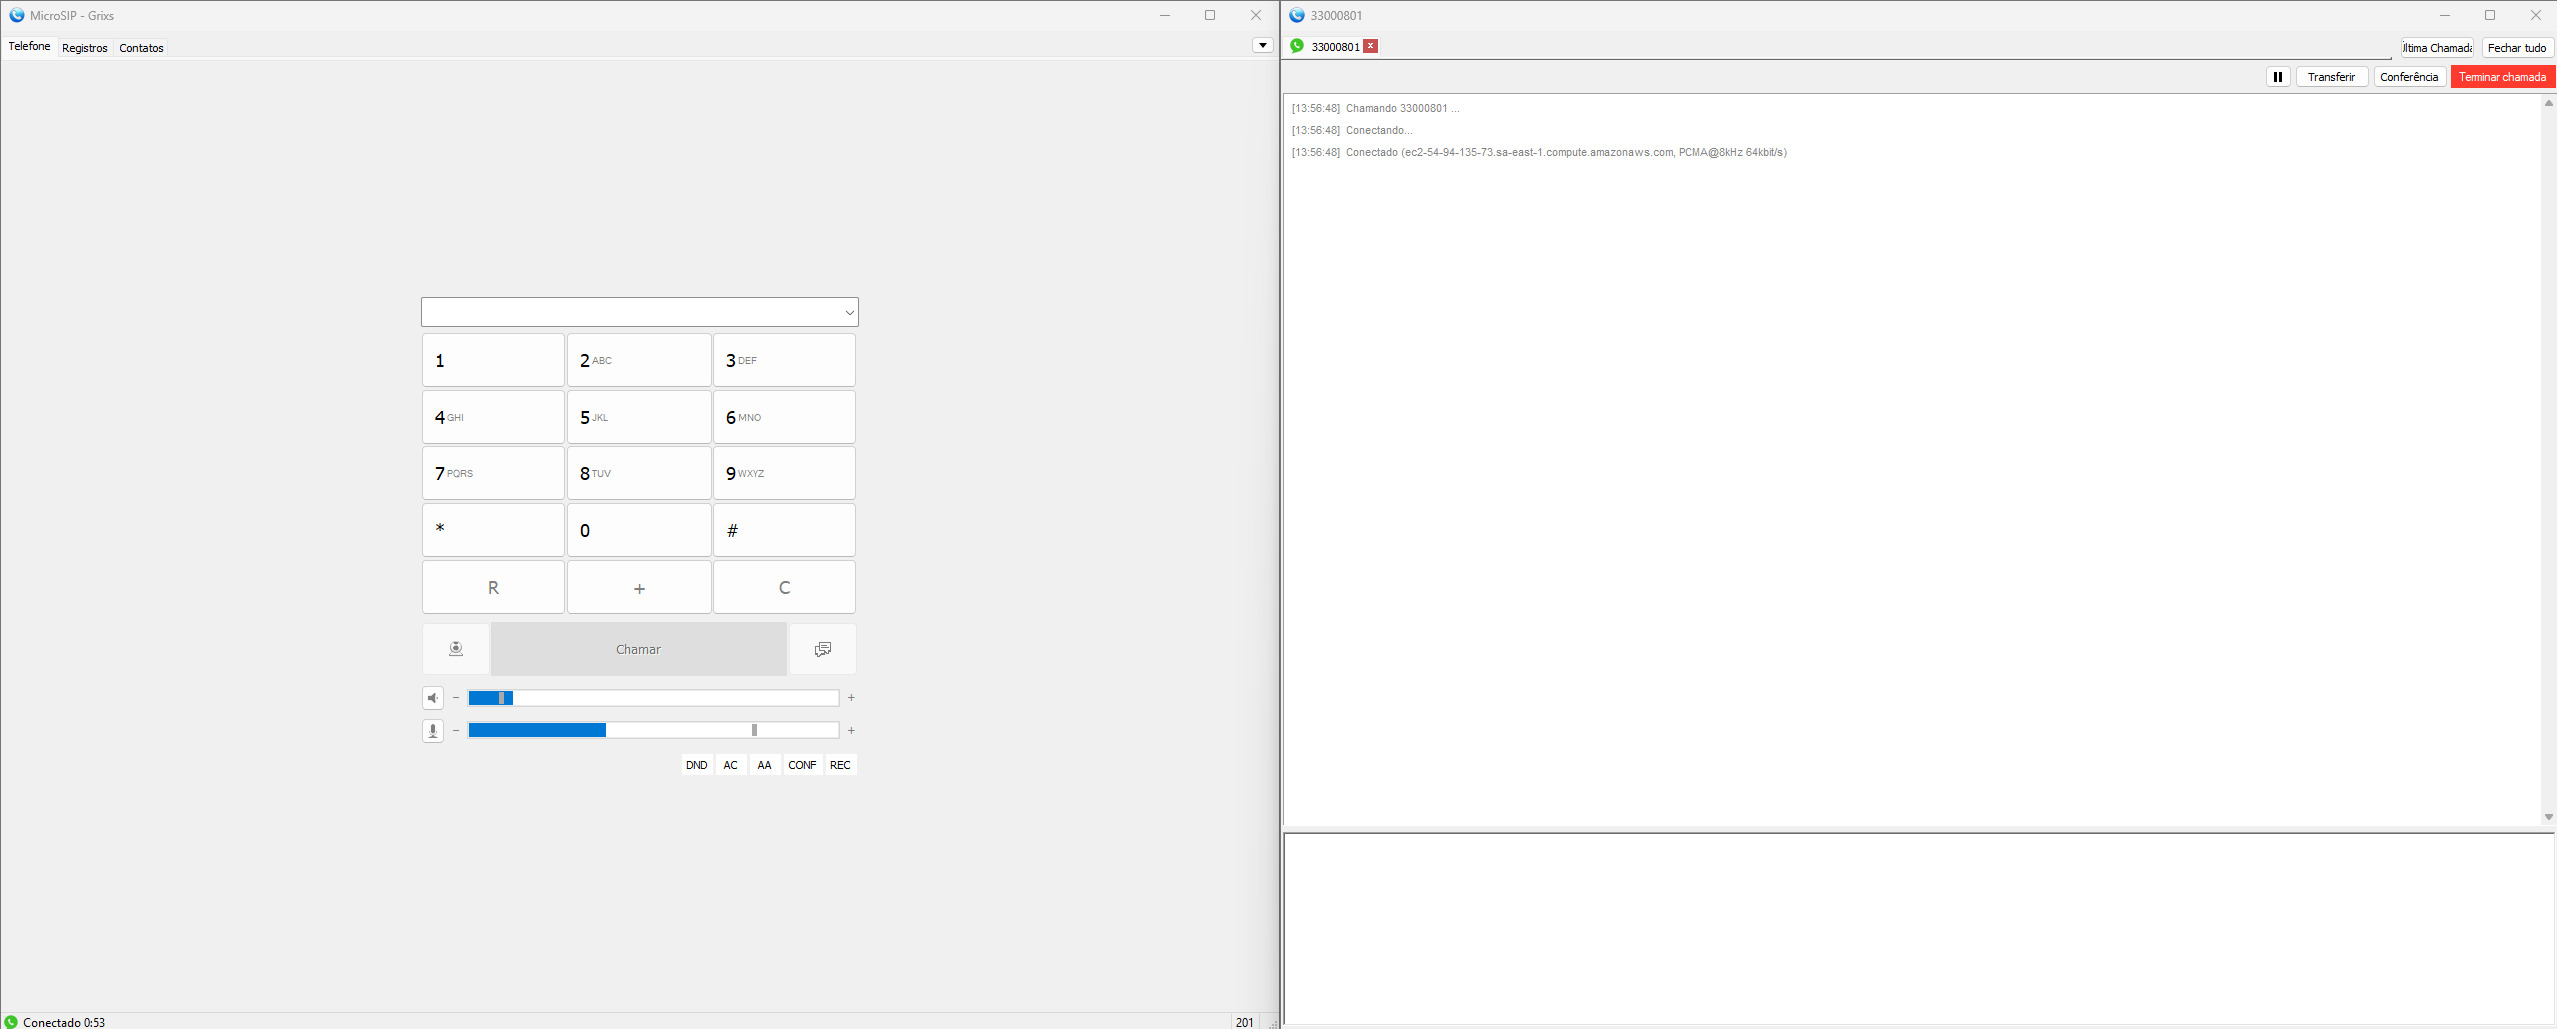This screenshot has height=1029, width=2557.
Task: Enable AA auto answer toggle
Action: pos(764,765)
